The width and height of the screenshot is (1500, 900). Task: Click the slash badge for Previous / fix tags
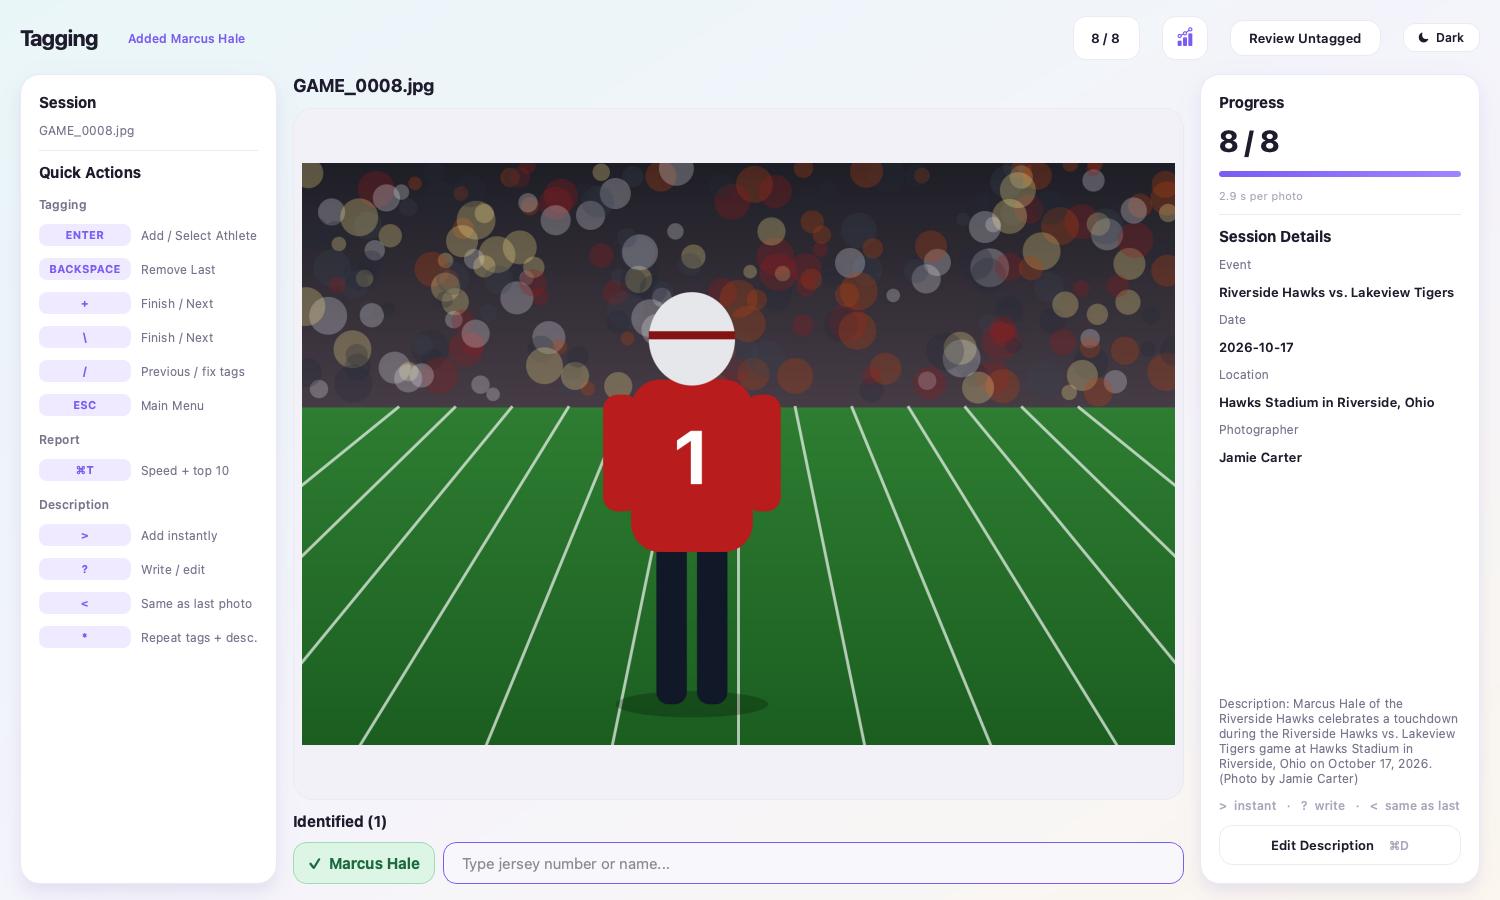click(85, 371)
